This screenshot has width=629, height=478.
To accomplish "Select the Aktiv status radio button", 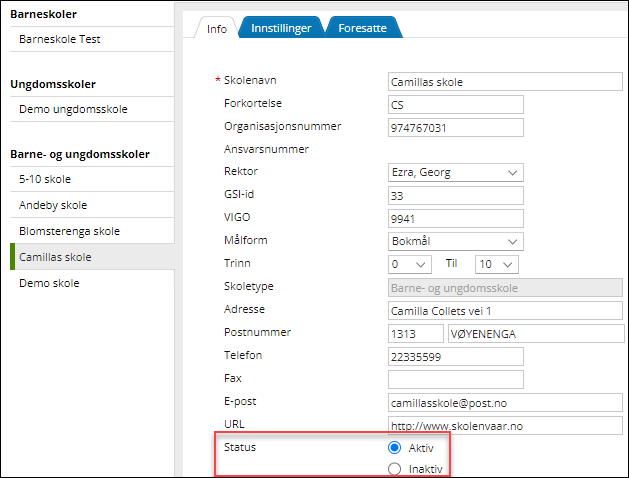I will 394,448.
